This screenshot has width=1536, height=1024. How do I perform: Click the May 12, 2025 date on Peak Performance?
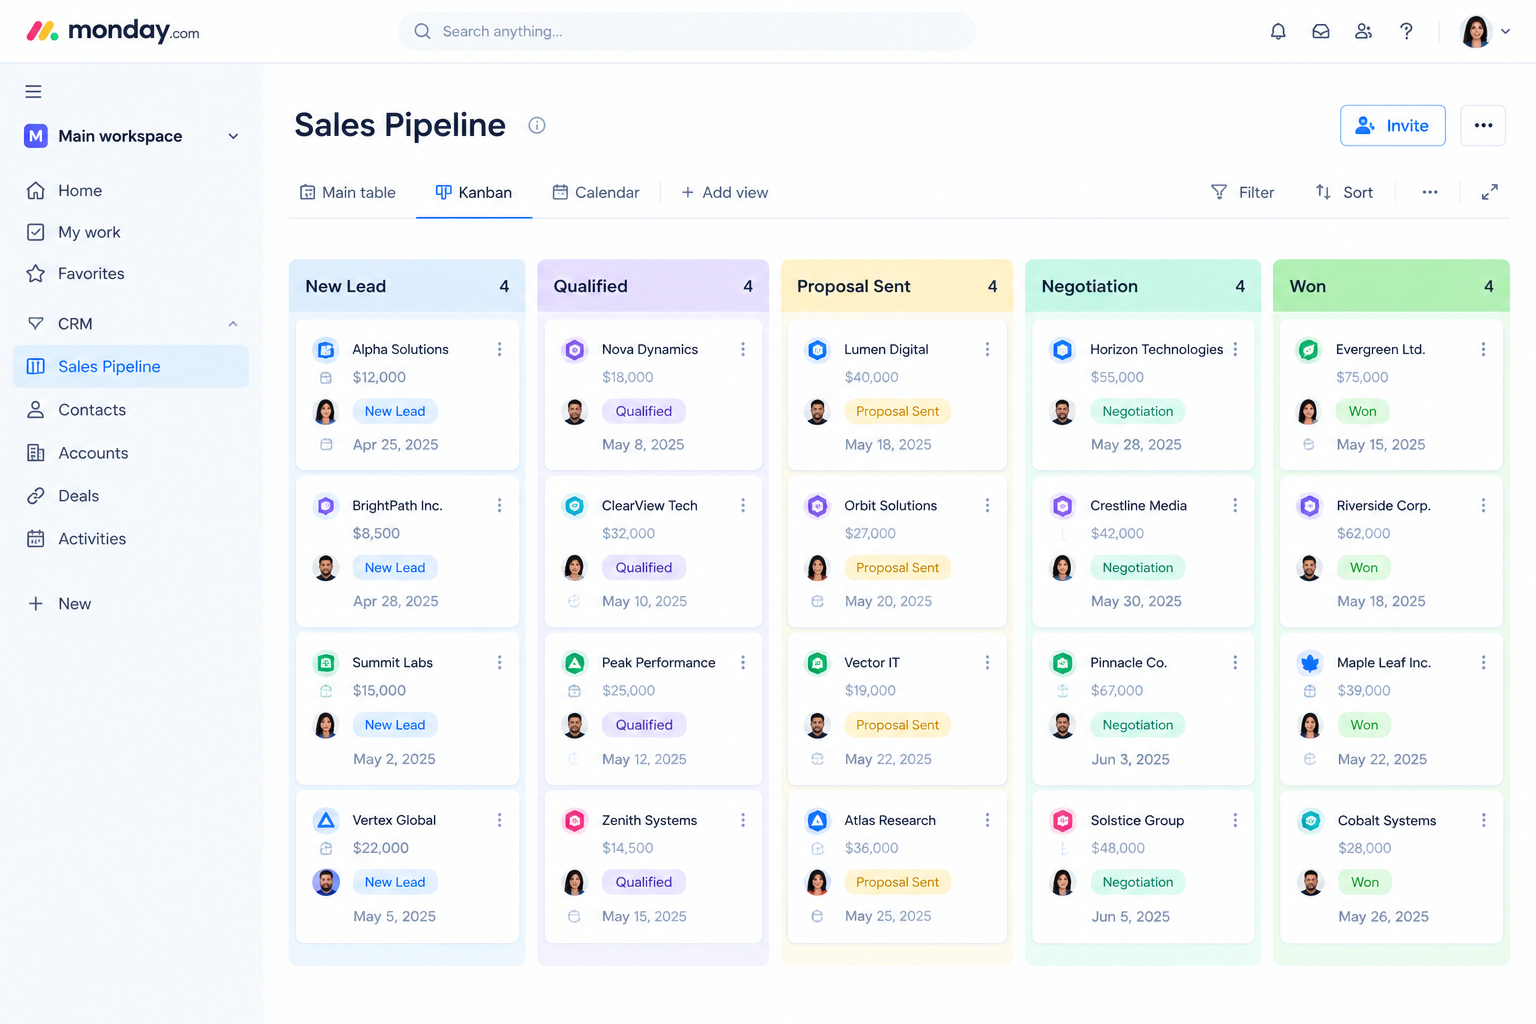click(644, 759)
